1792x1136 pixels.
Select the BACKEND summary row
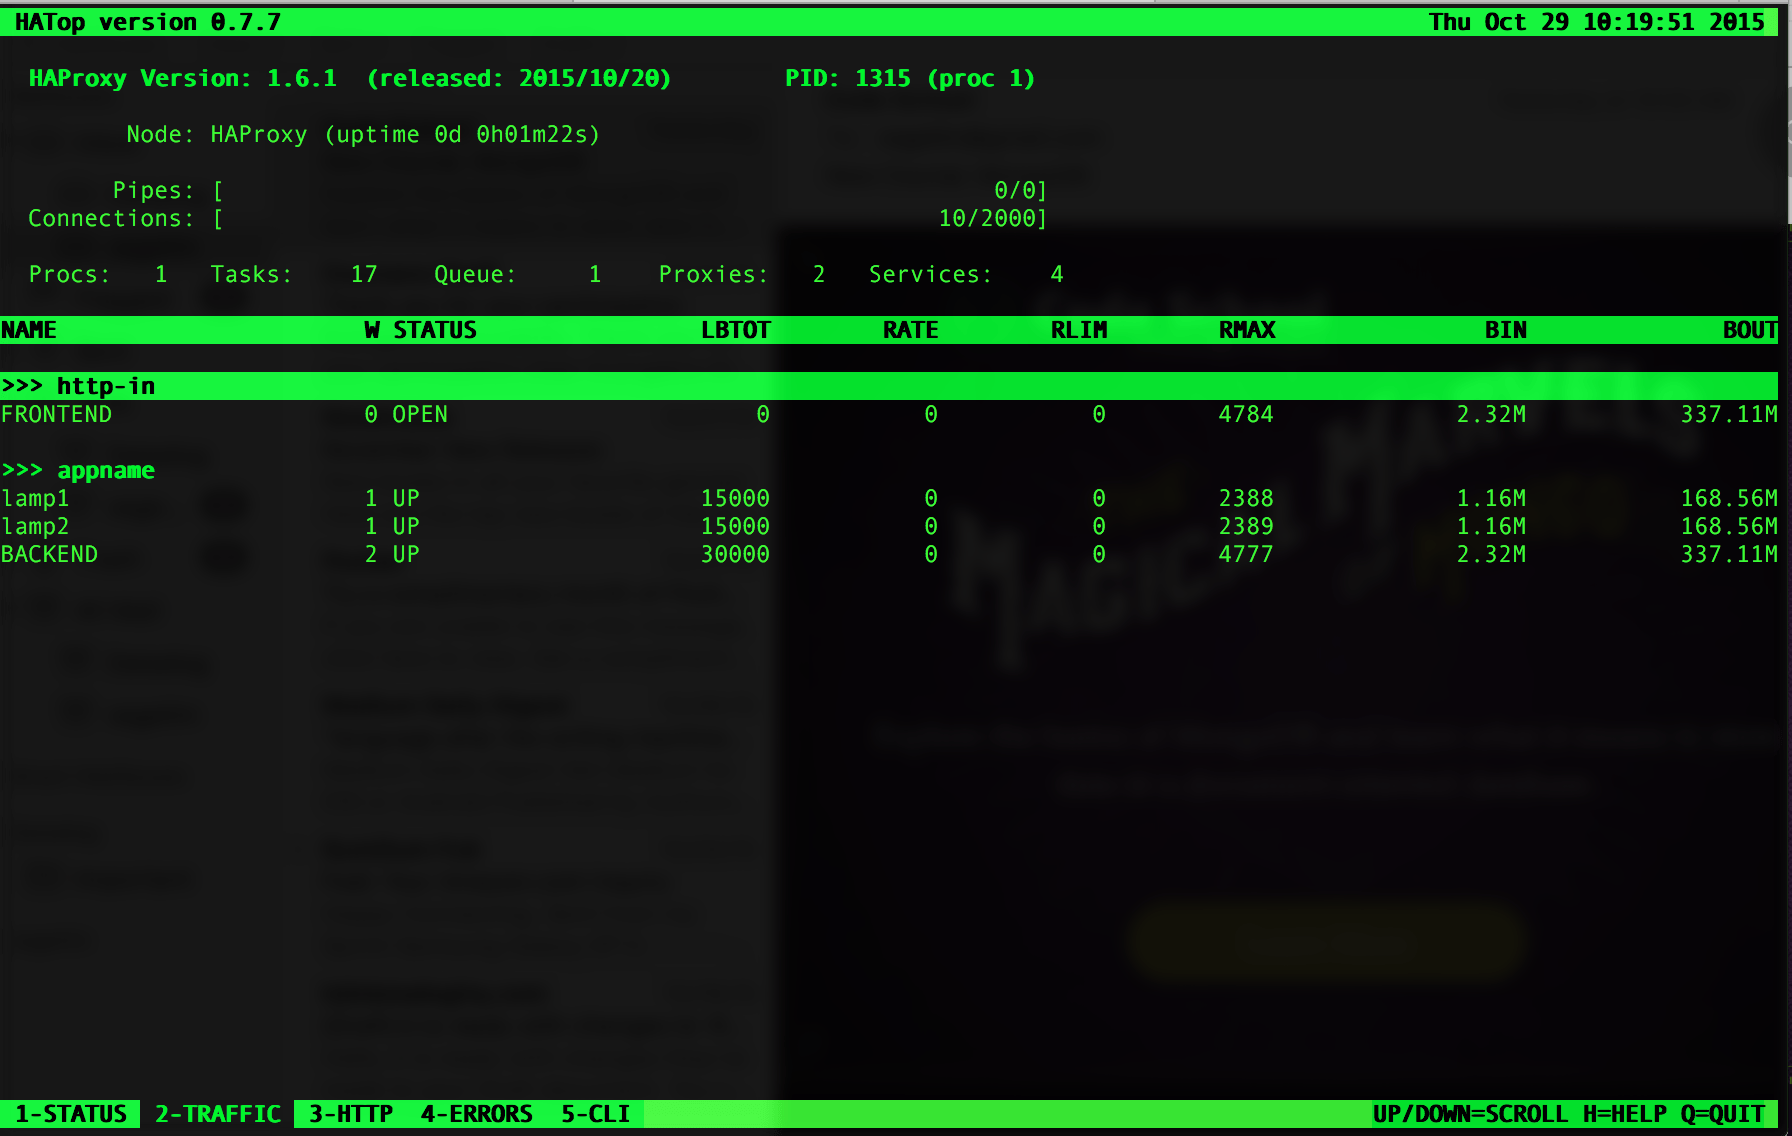point(50,554)
